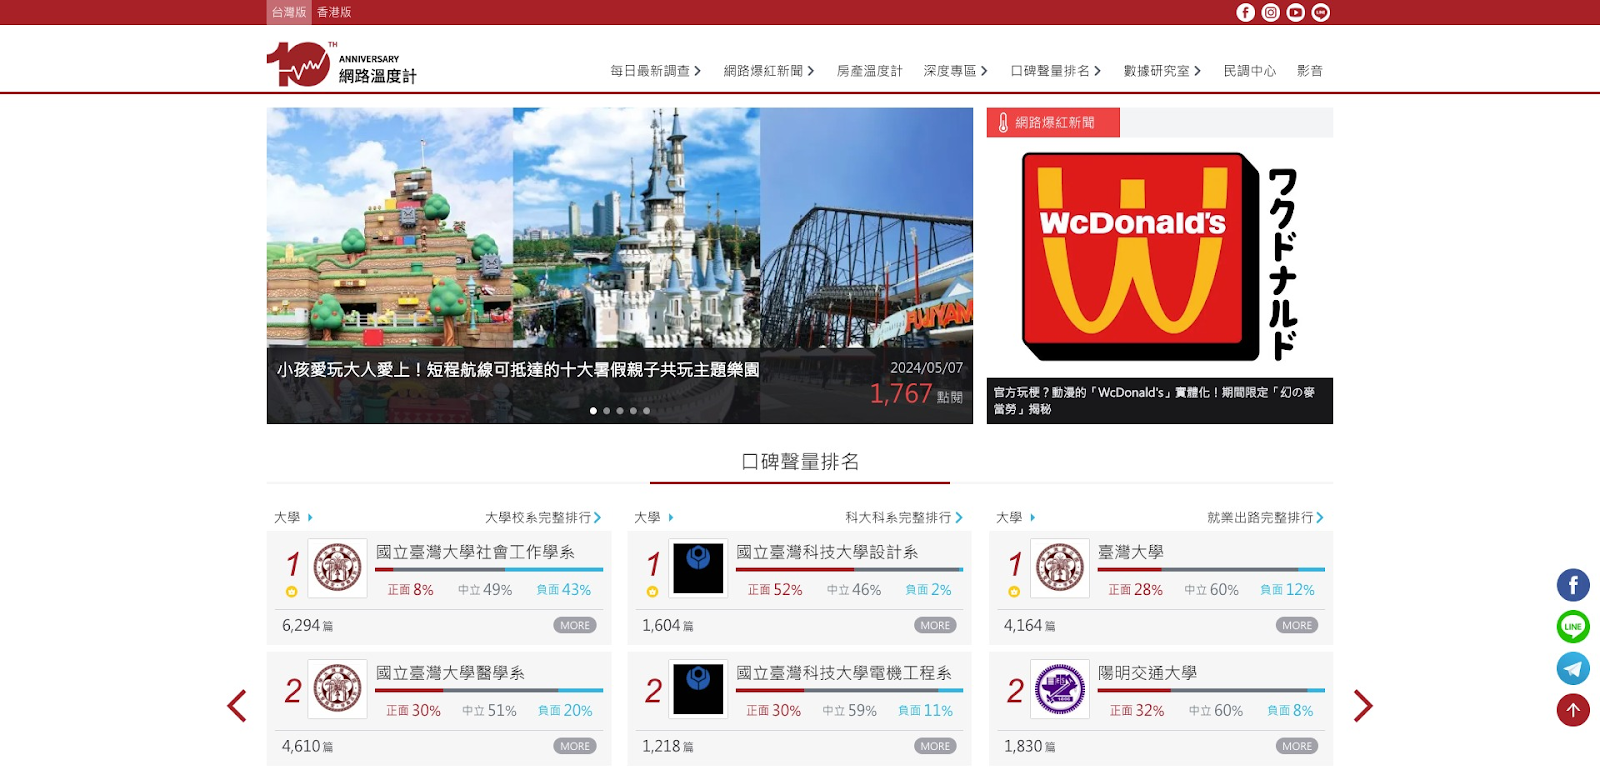The width and height of the screenshot is (1600, 770).
Task: Open the 科大科系完整排行 link
Action: point(904,517)
